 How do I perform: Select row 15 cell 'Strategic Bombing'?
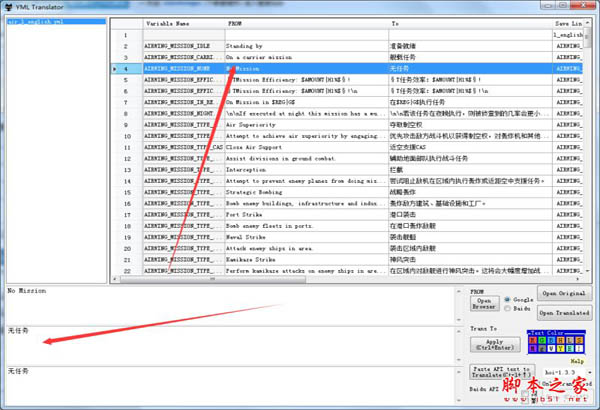pyautogui.click(x=307, y=192)
